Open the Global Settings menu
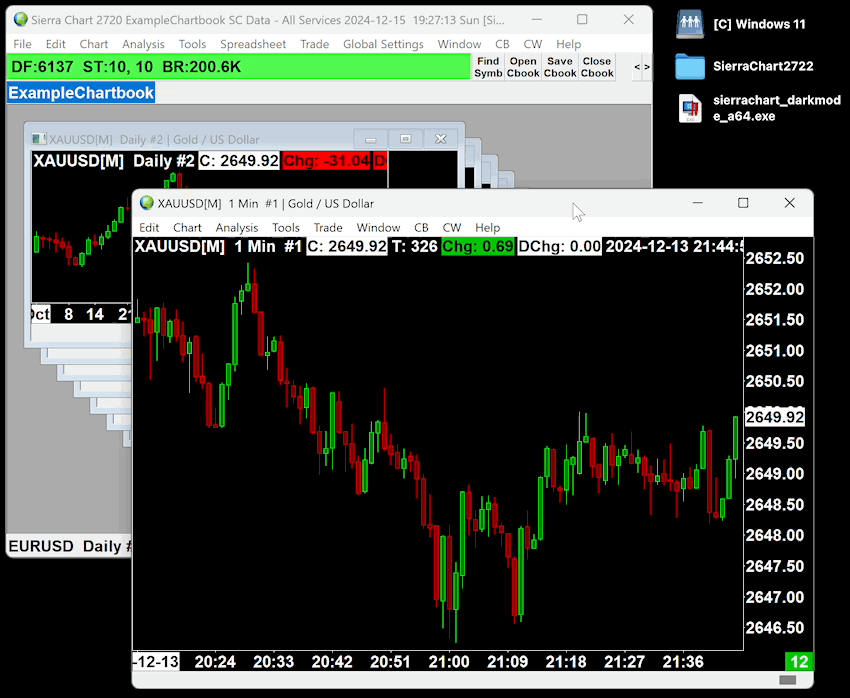Viewport: 850px width, 698px height. (x=383, y=44)
